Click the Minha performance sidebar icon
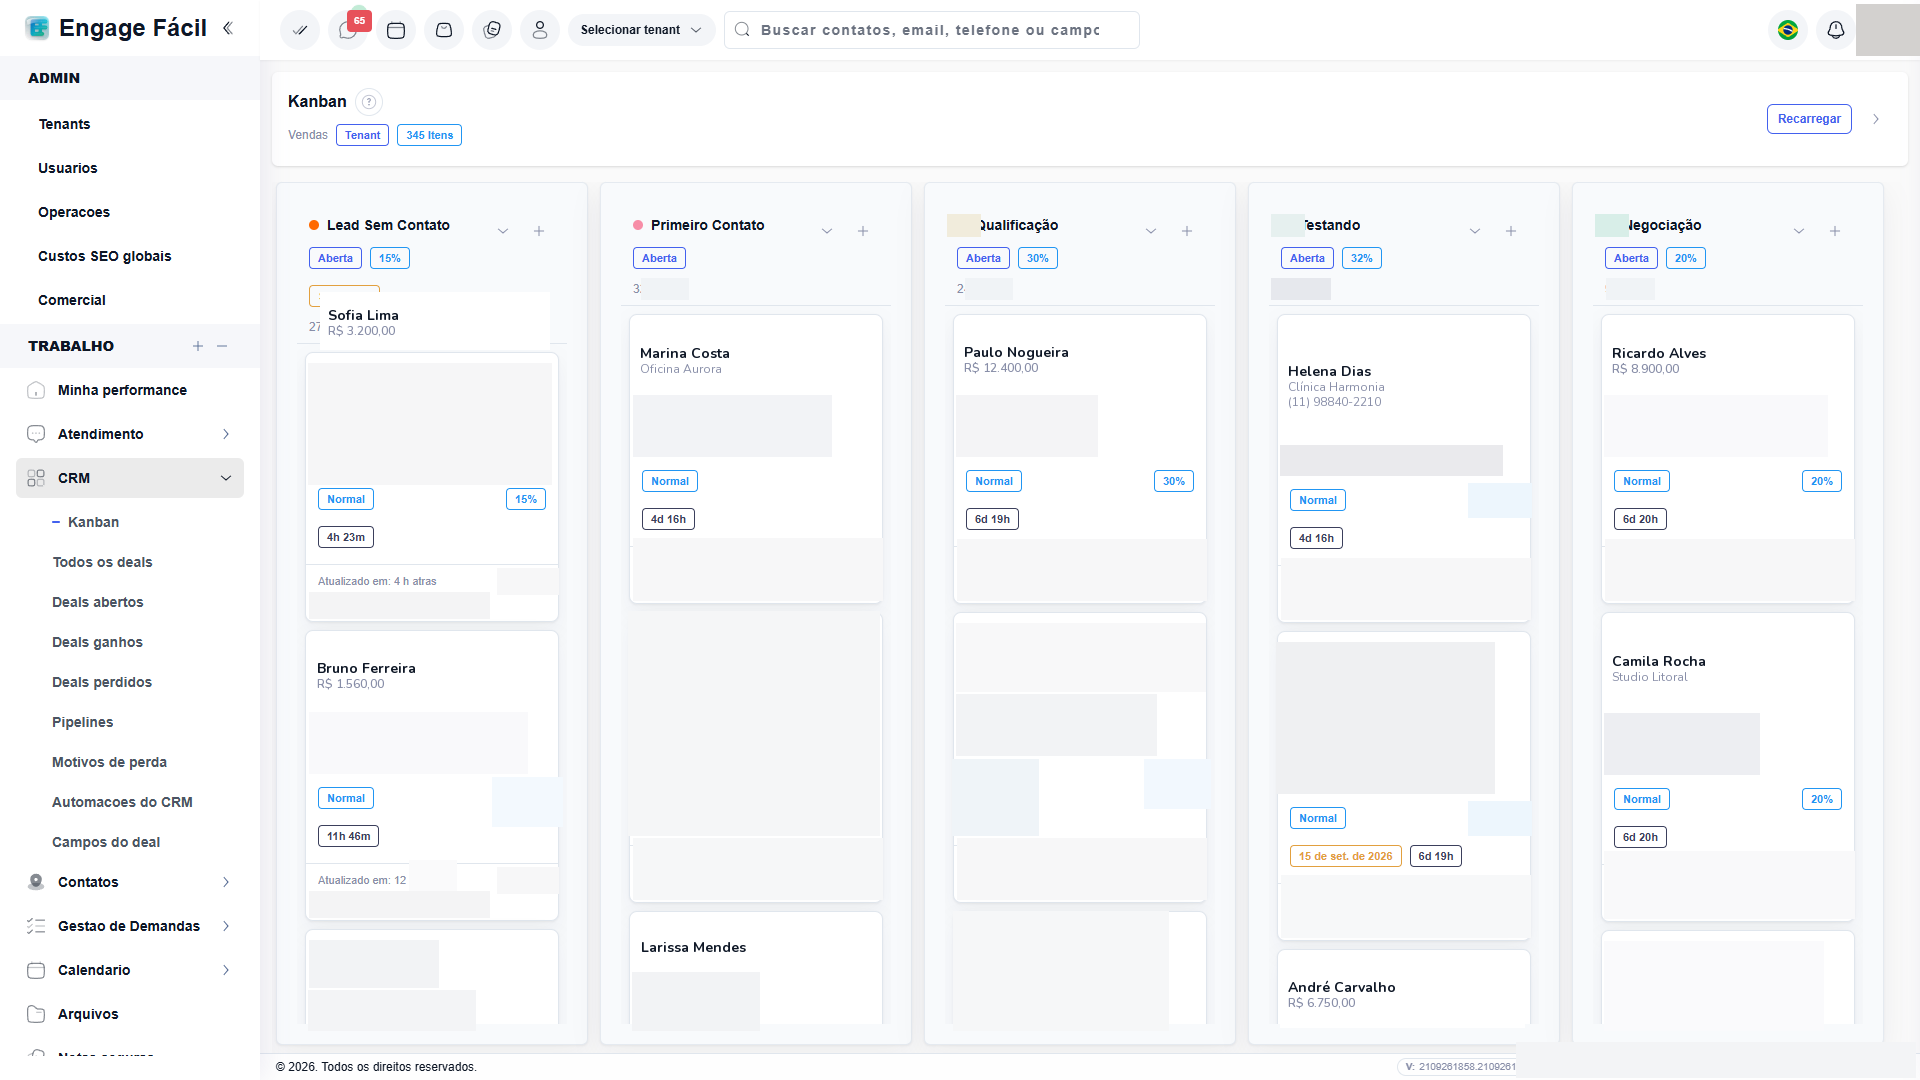 [x=36, y=390]
